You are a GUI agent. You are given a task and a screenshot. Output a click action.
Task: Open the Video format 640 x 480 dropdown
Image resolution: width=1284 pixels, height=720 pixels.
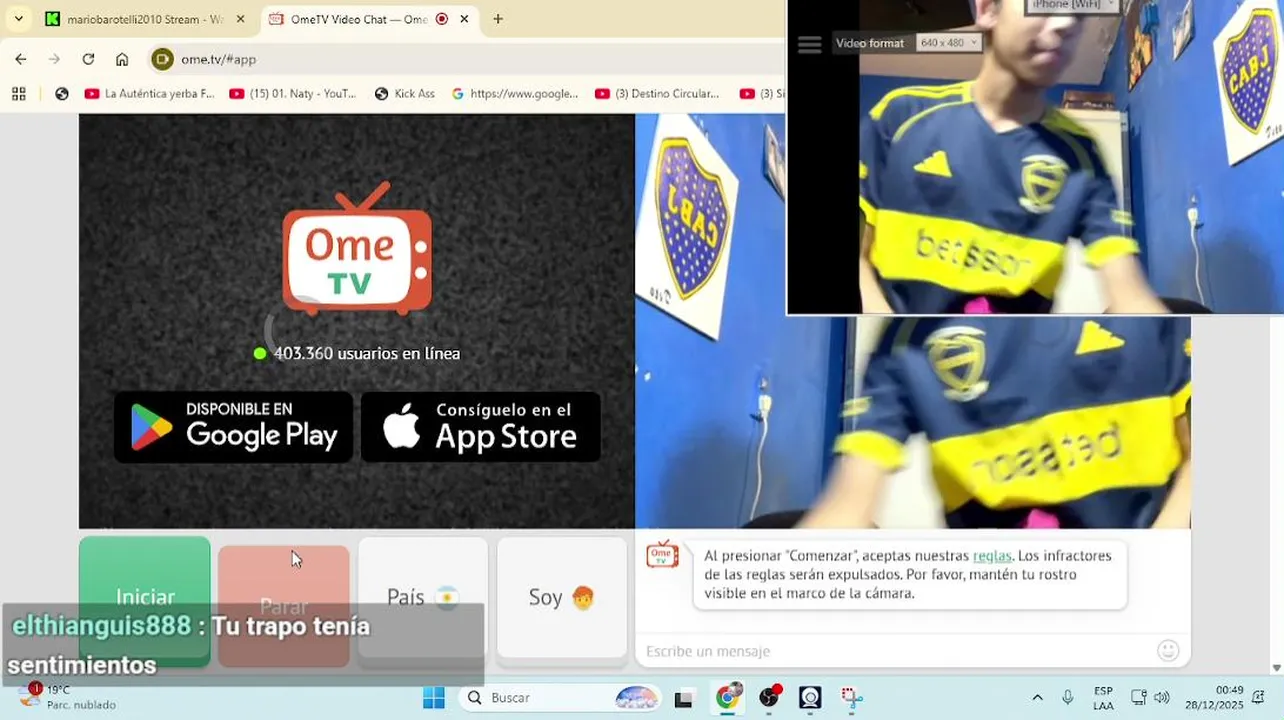[948, 43]
